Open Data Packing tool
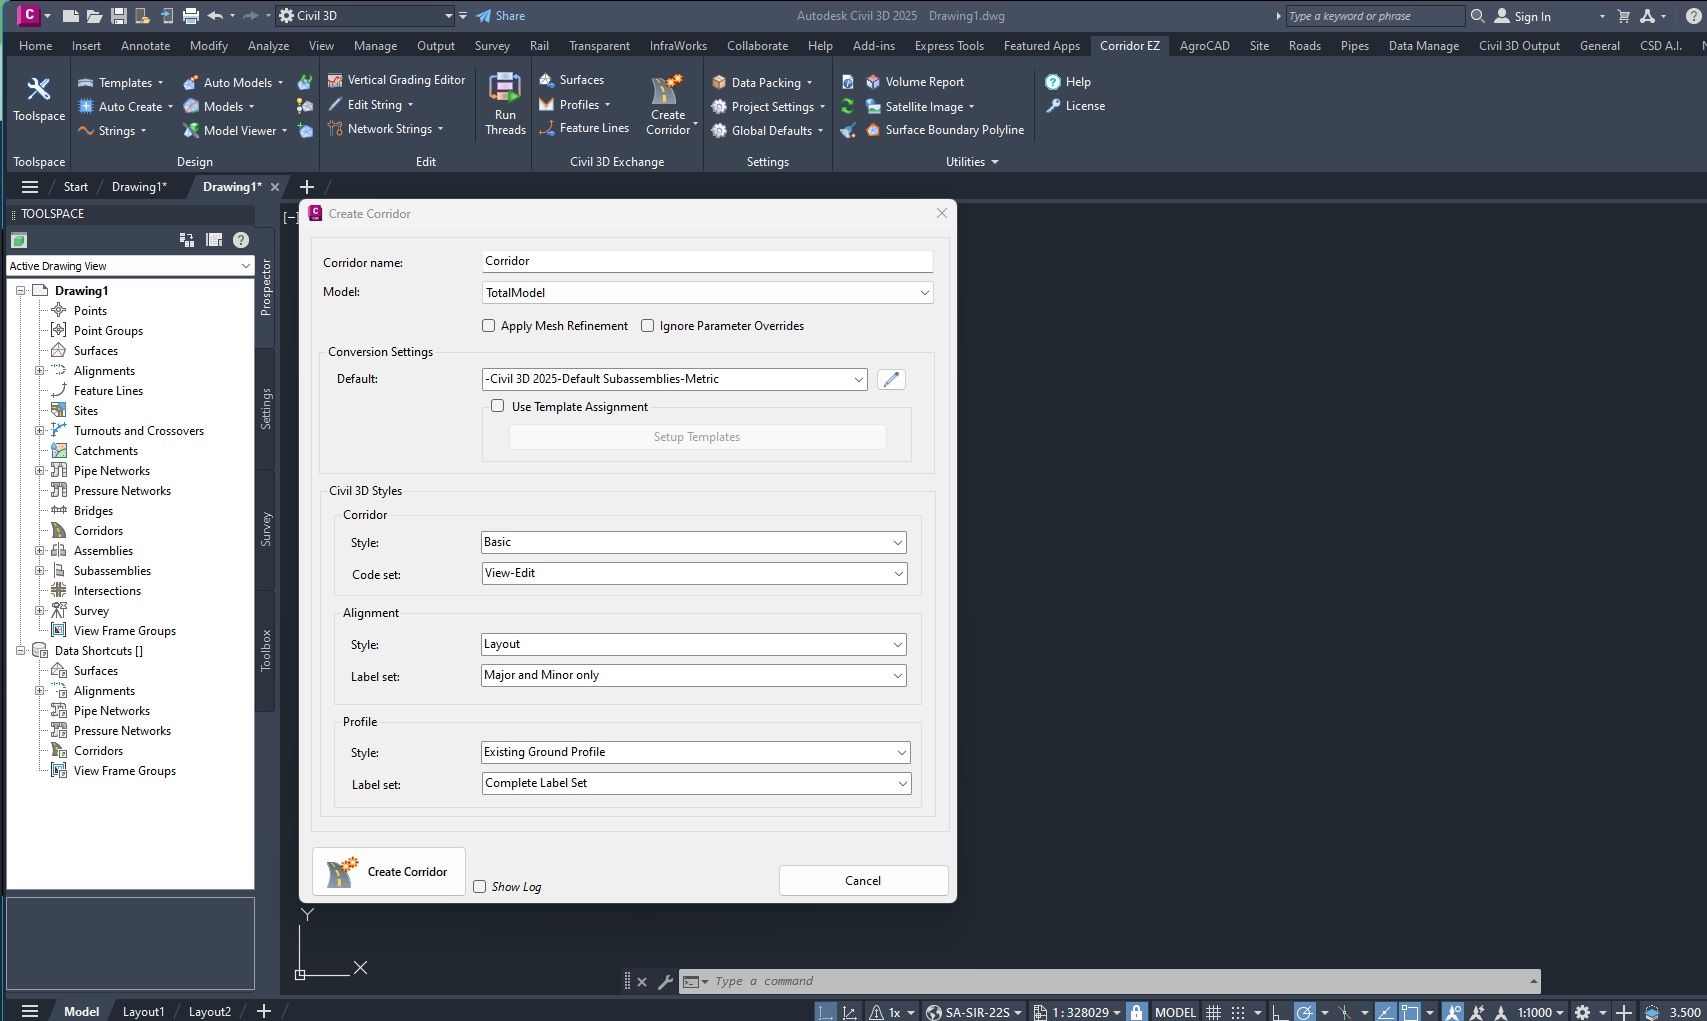This screenshot has height=1021, width=1707. (x=761, y=82)
